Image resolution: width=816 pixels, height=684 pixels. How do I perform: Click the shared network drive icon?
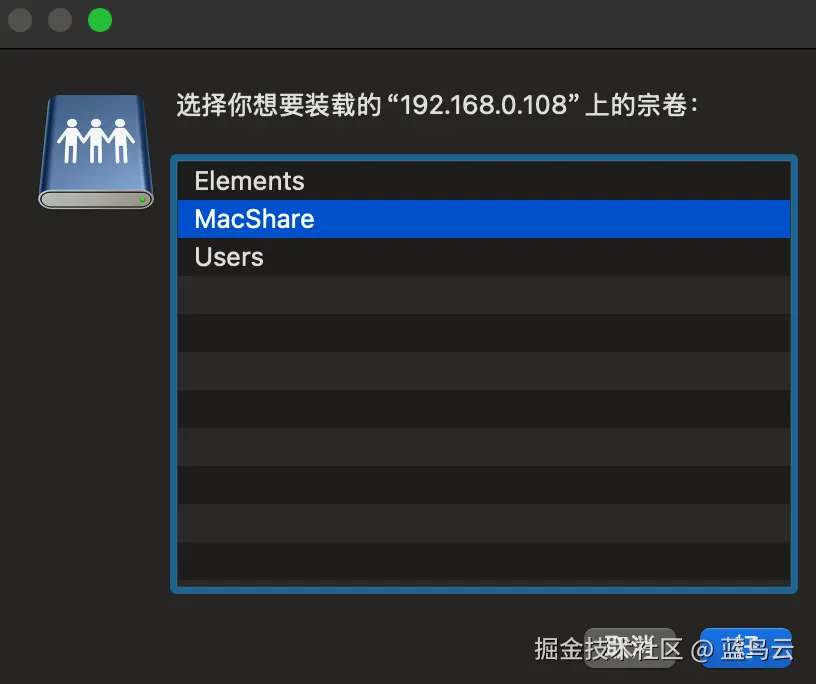95,150
